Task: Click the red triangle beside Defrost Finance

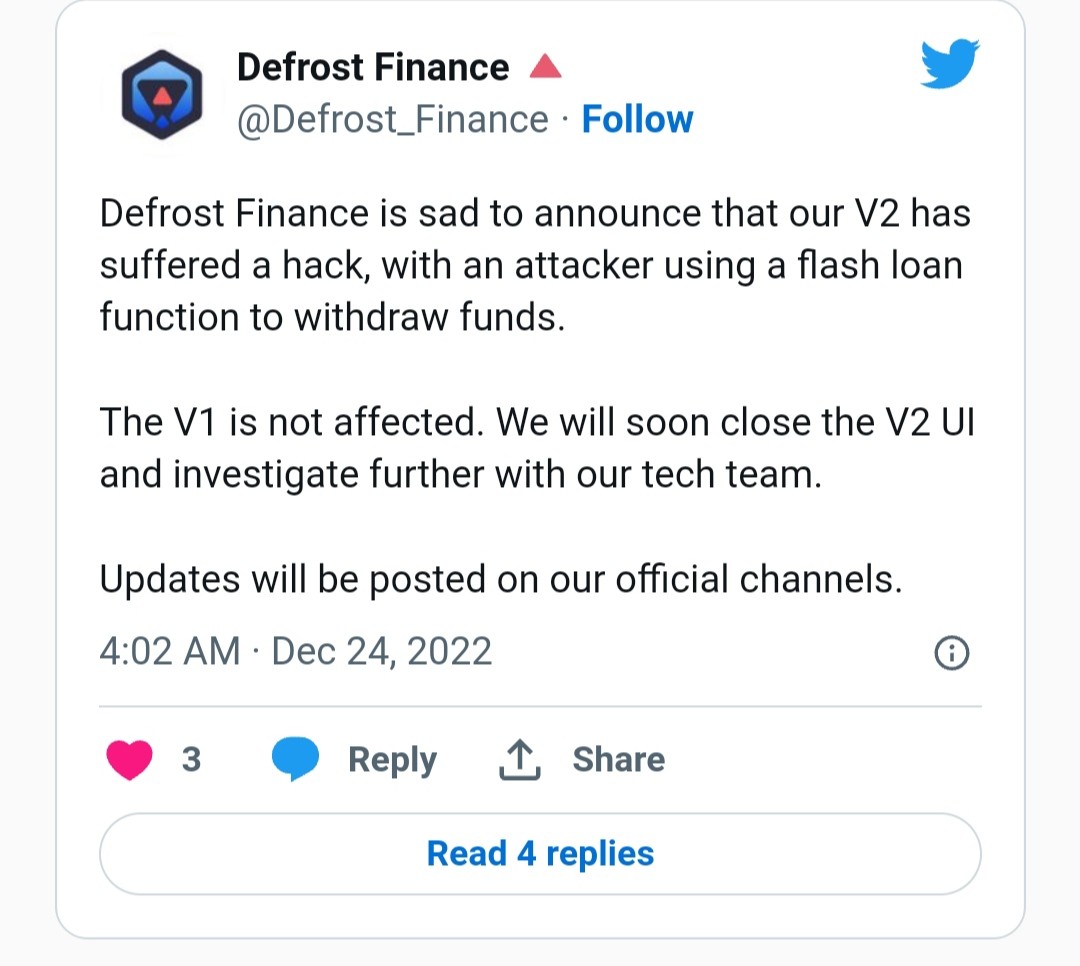Action: point(546,67)
